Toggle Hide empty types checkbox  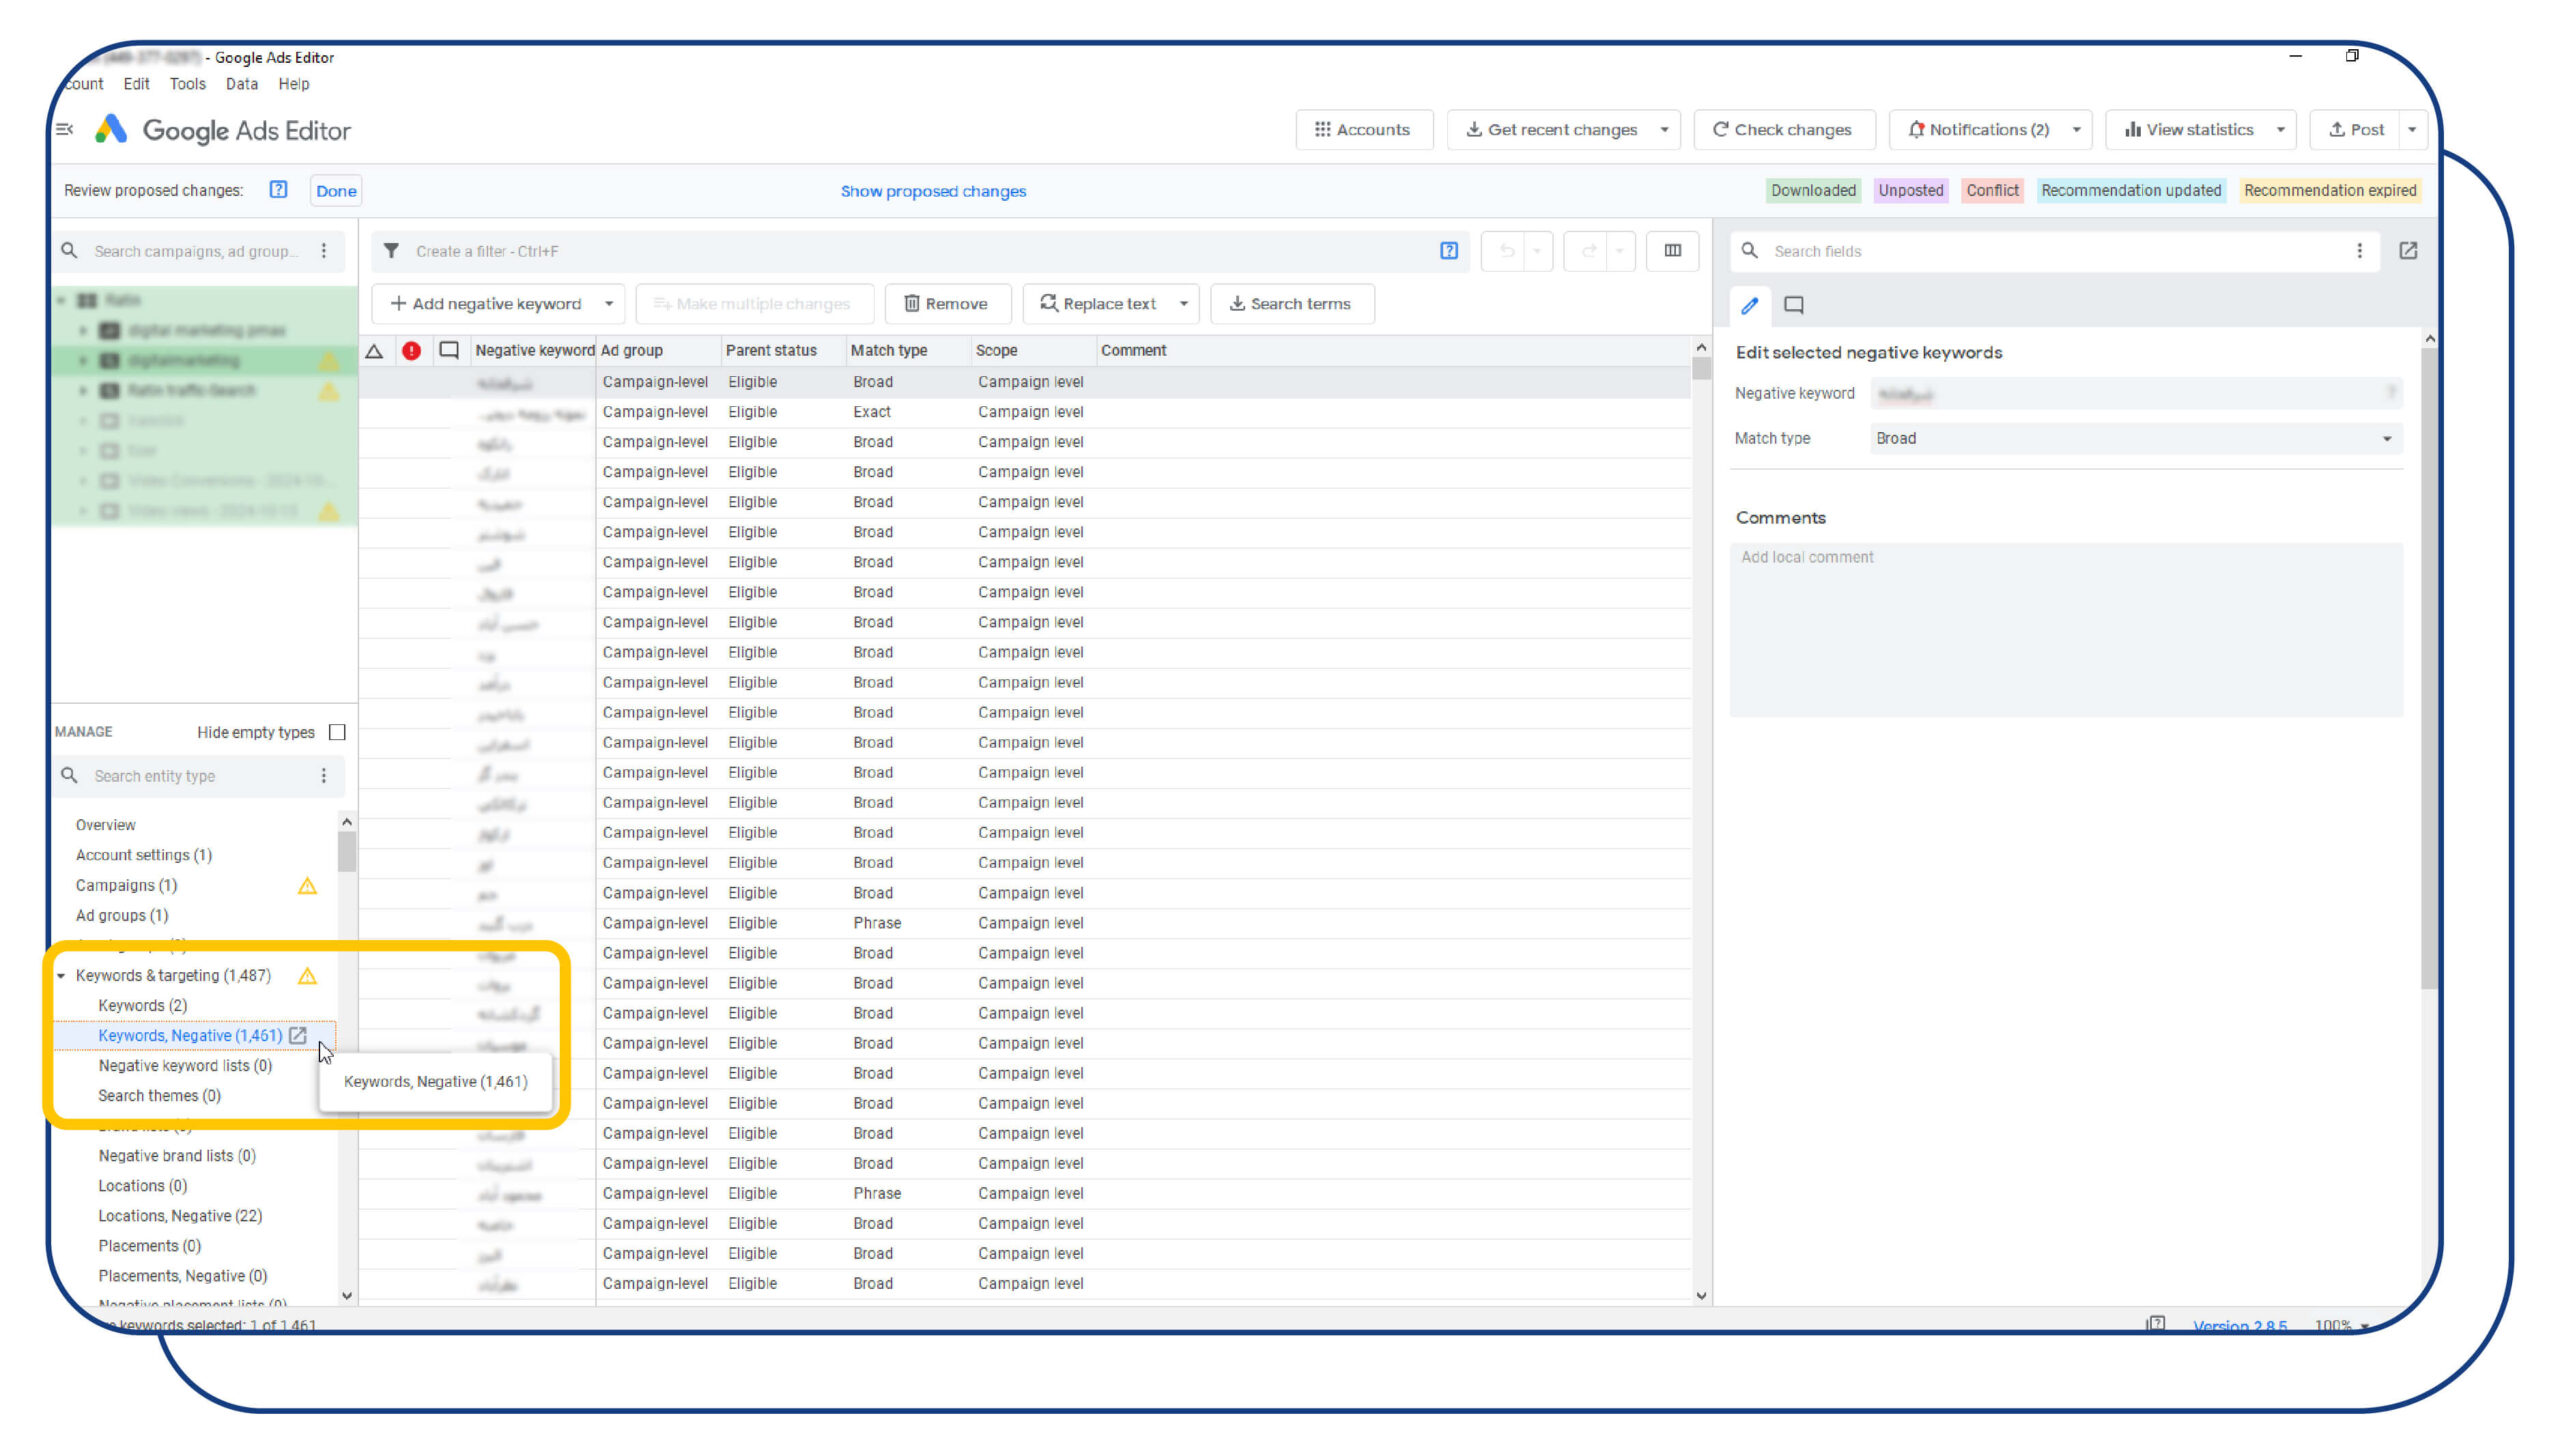click(338, 733)
